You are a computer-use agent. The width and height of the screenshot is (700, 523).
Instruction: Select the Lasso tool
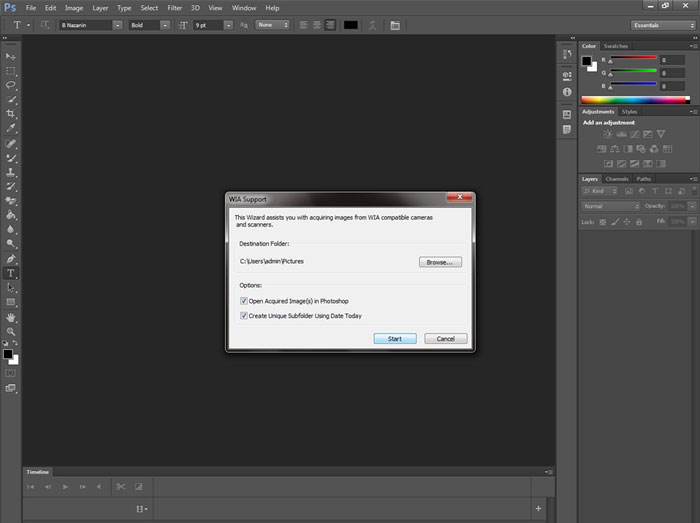11,85
